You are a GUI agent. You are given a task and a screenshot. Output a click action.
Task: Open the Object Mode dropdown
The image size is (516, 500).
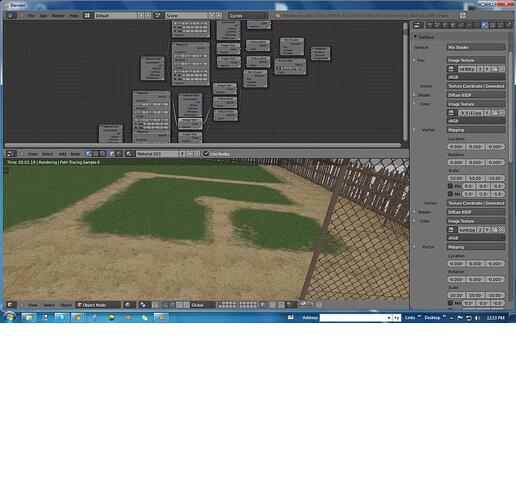tap(98, 305)
